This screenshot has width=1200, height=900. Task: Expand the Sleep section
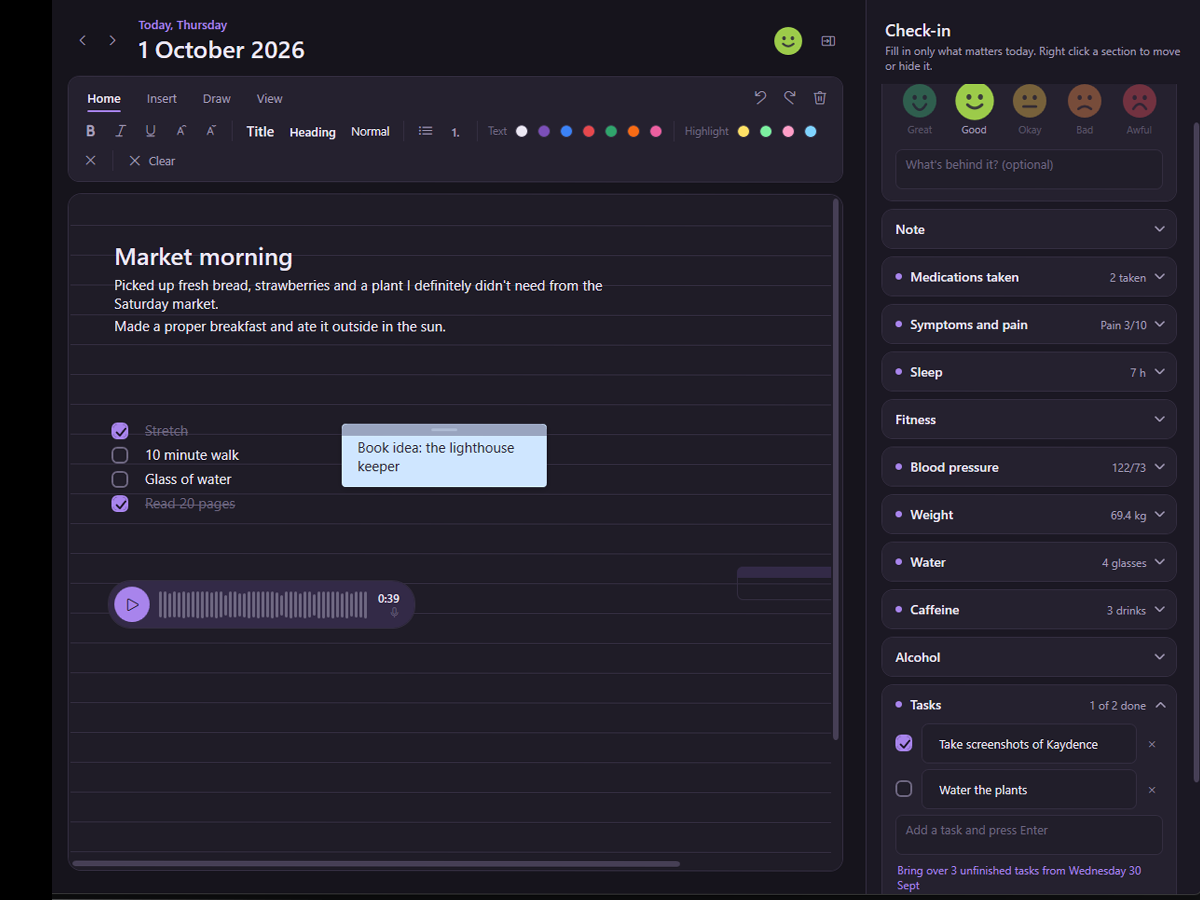point(1029,372)
